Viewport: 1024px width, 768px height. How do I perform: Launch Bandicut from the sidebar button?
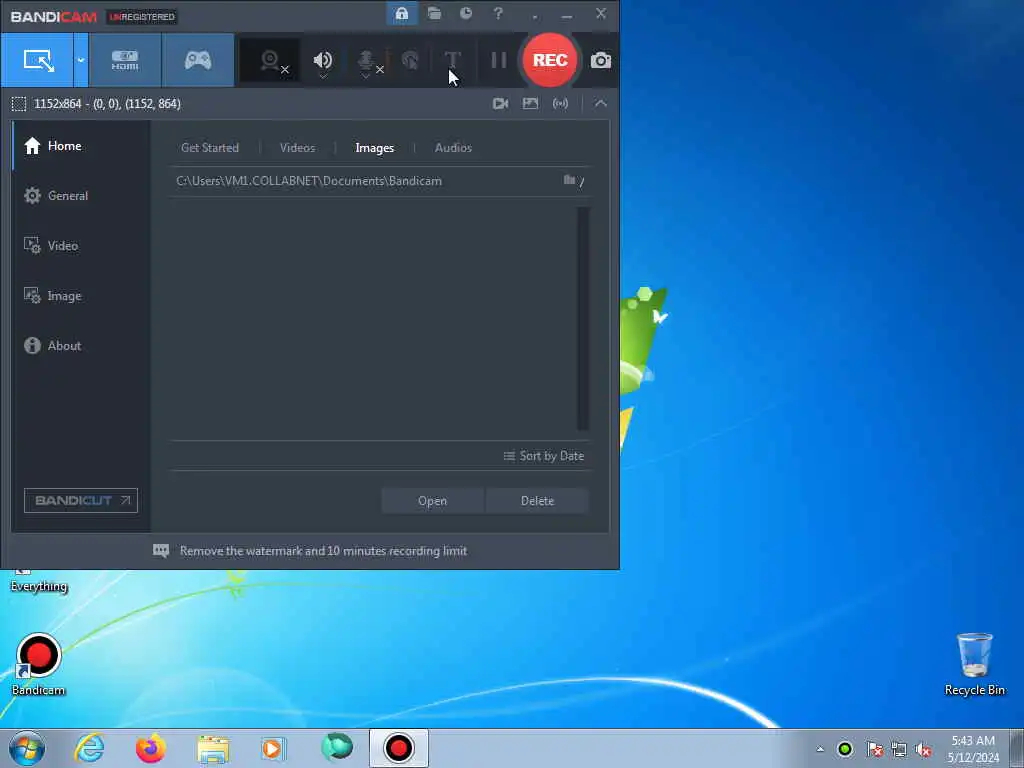[81, 500]
